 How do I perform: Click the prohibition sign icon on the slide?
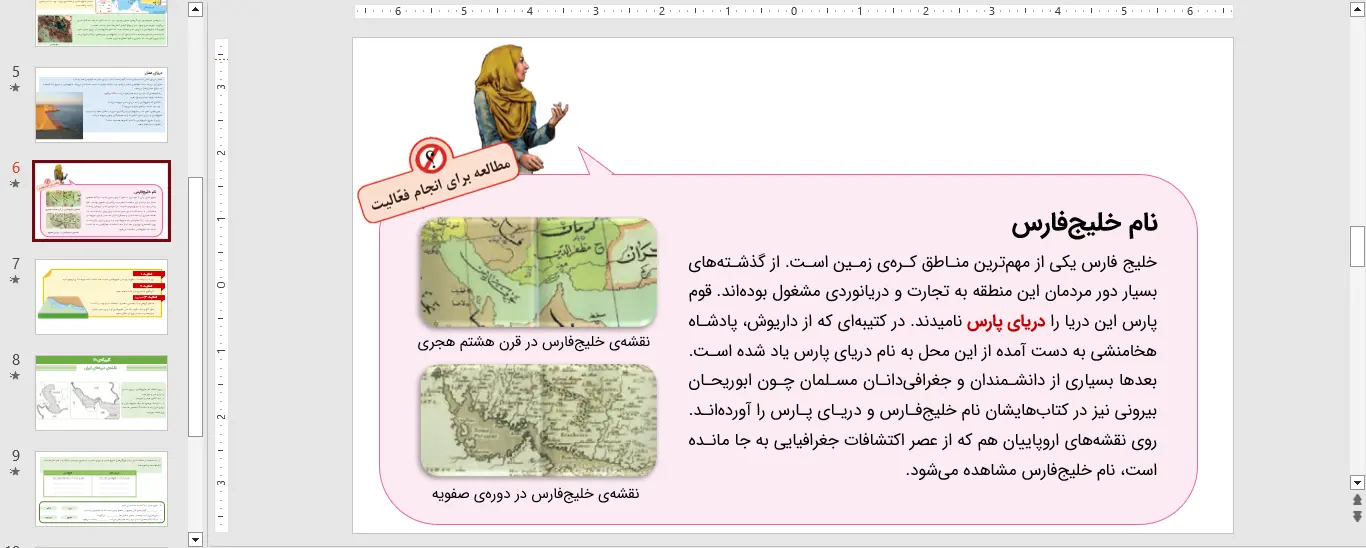point(431,157)
